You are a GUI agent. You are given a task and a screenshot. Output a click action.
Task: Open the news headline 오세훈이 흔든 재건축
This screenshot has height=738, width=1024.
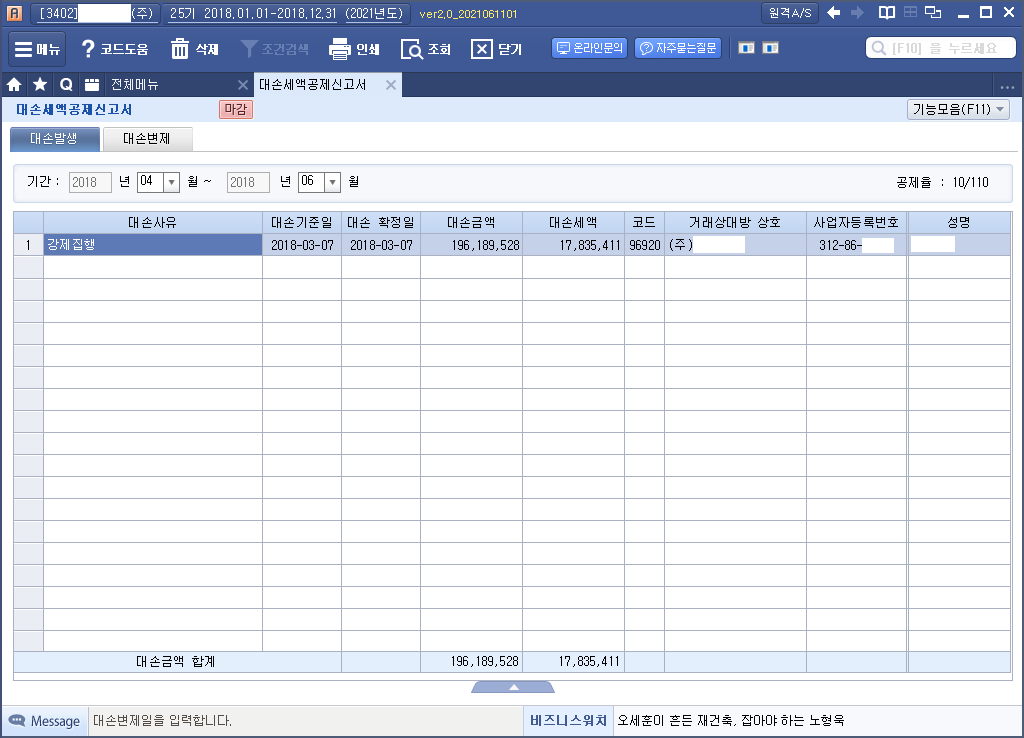point(731,720)
